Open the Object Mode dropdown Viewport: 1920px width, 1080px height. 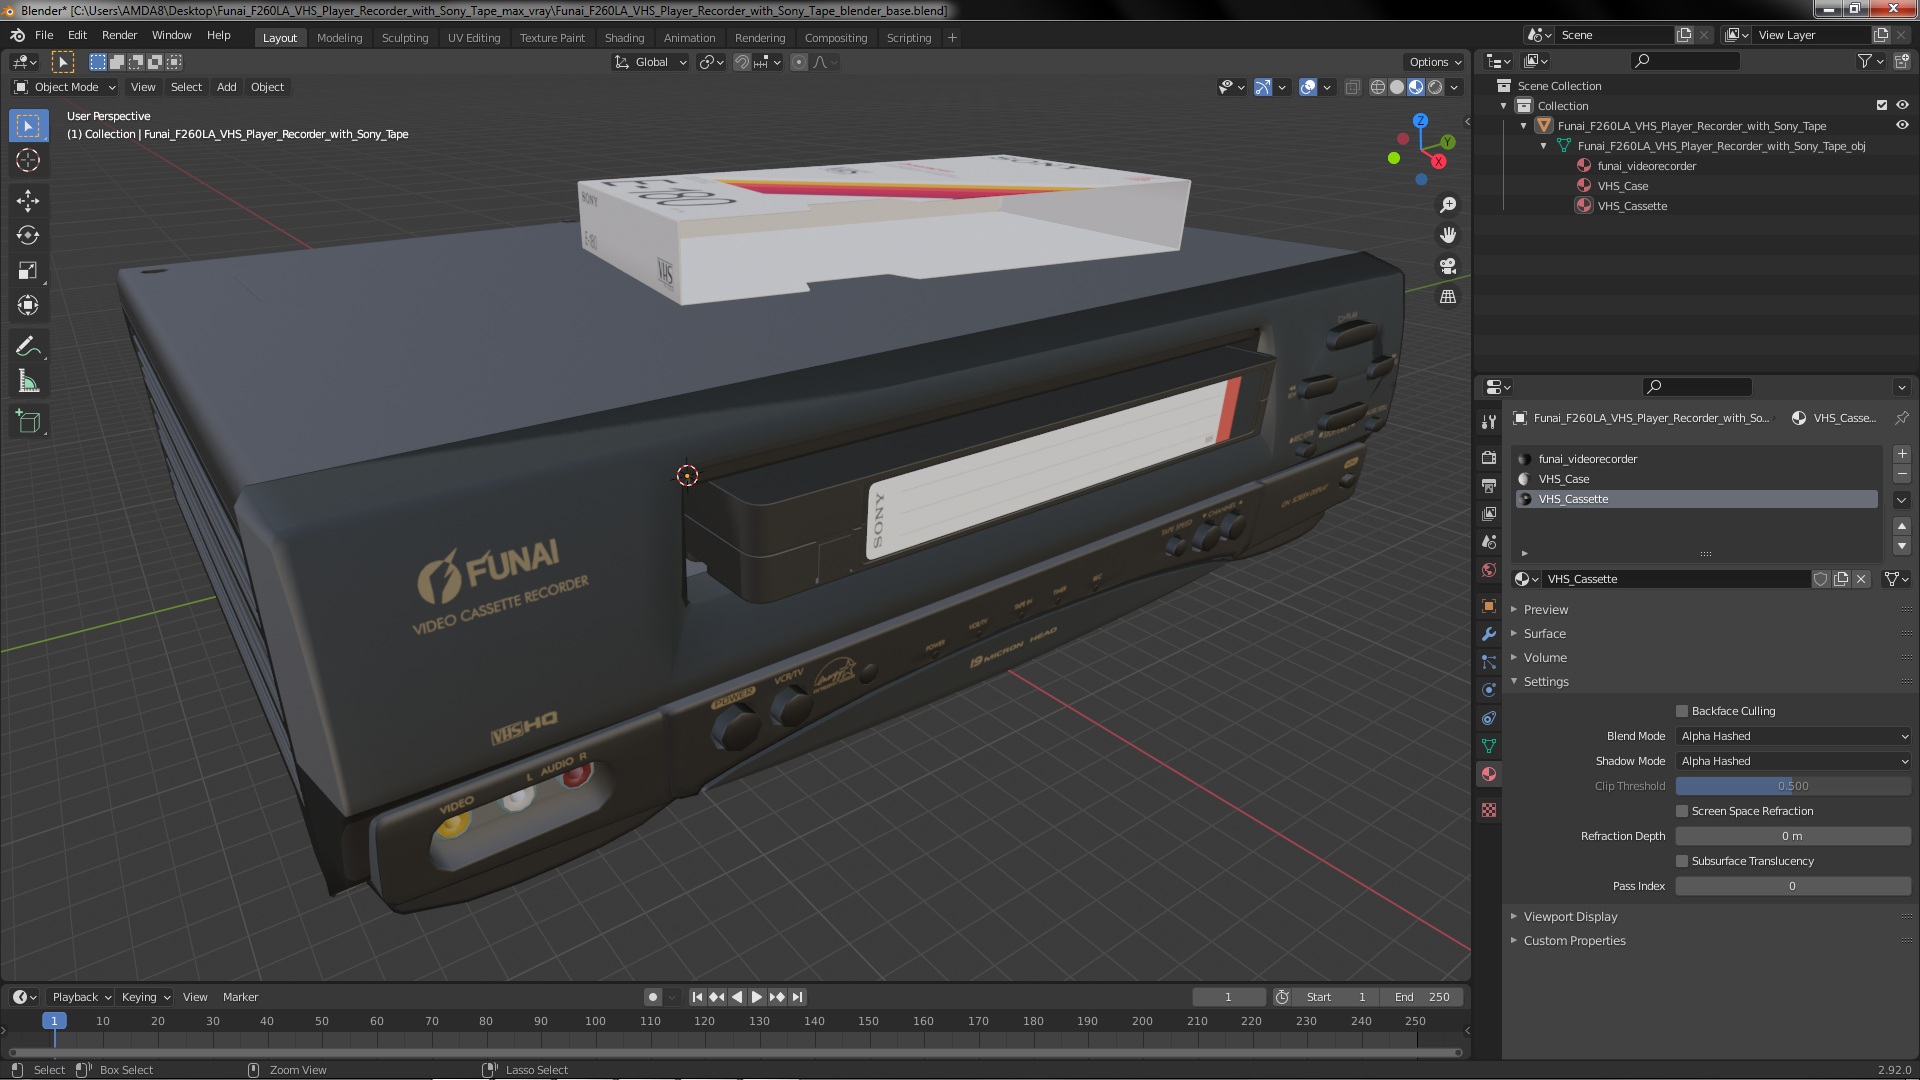pyautogui.click(x=65, y=87)
